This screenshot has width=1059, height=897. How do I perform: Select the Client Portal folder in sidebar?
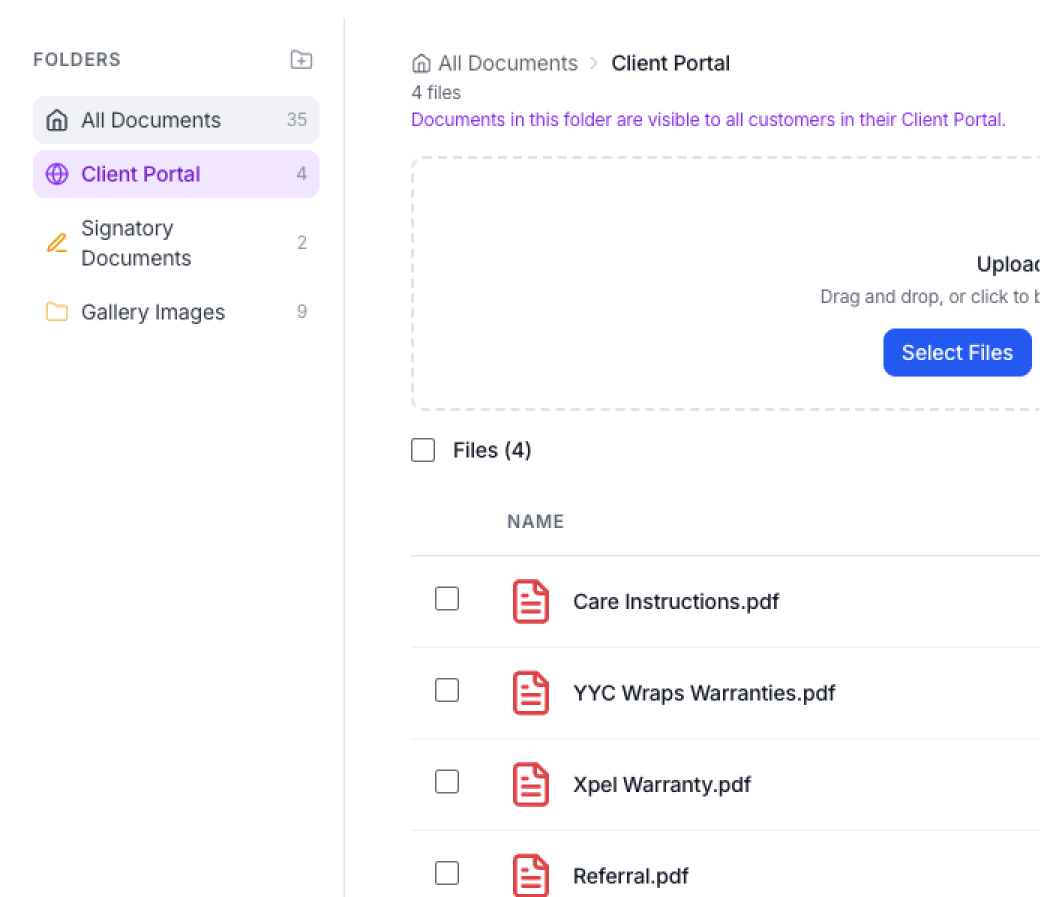tap(176, 174)
